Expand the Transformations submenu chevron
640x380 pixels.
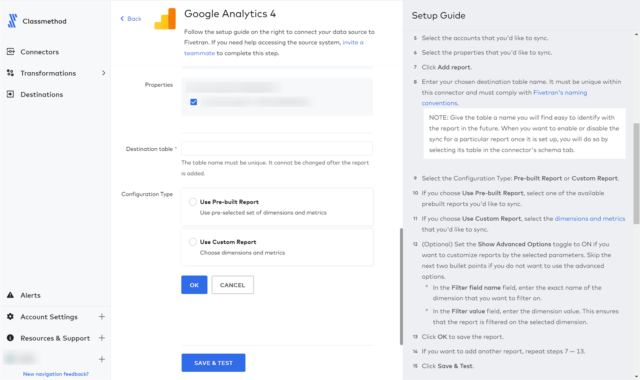click(103, 73)
